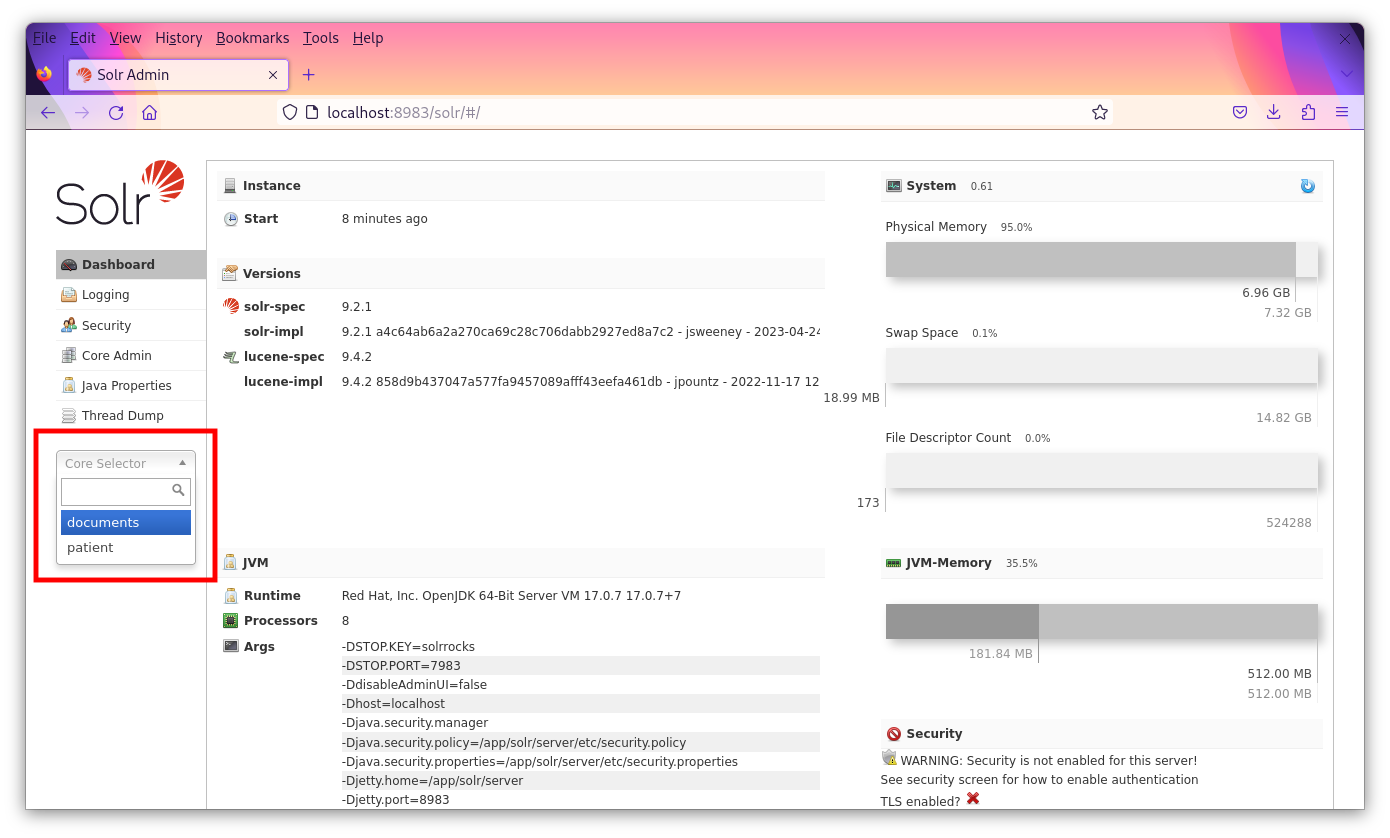Click the Swap Space usage bar
The height and width of the screenshot is (838, 1390).
pyautogui.click(x=1101, y=365)
